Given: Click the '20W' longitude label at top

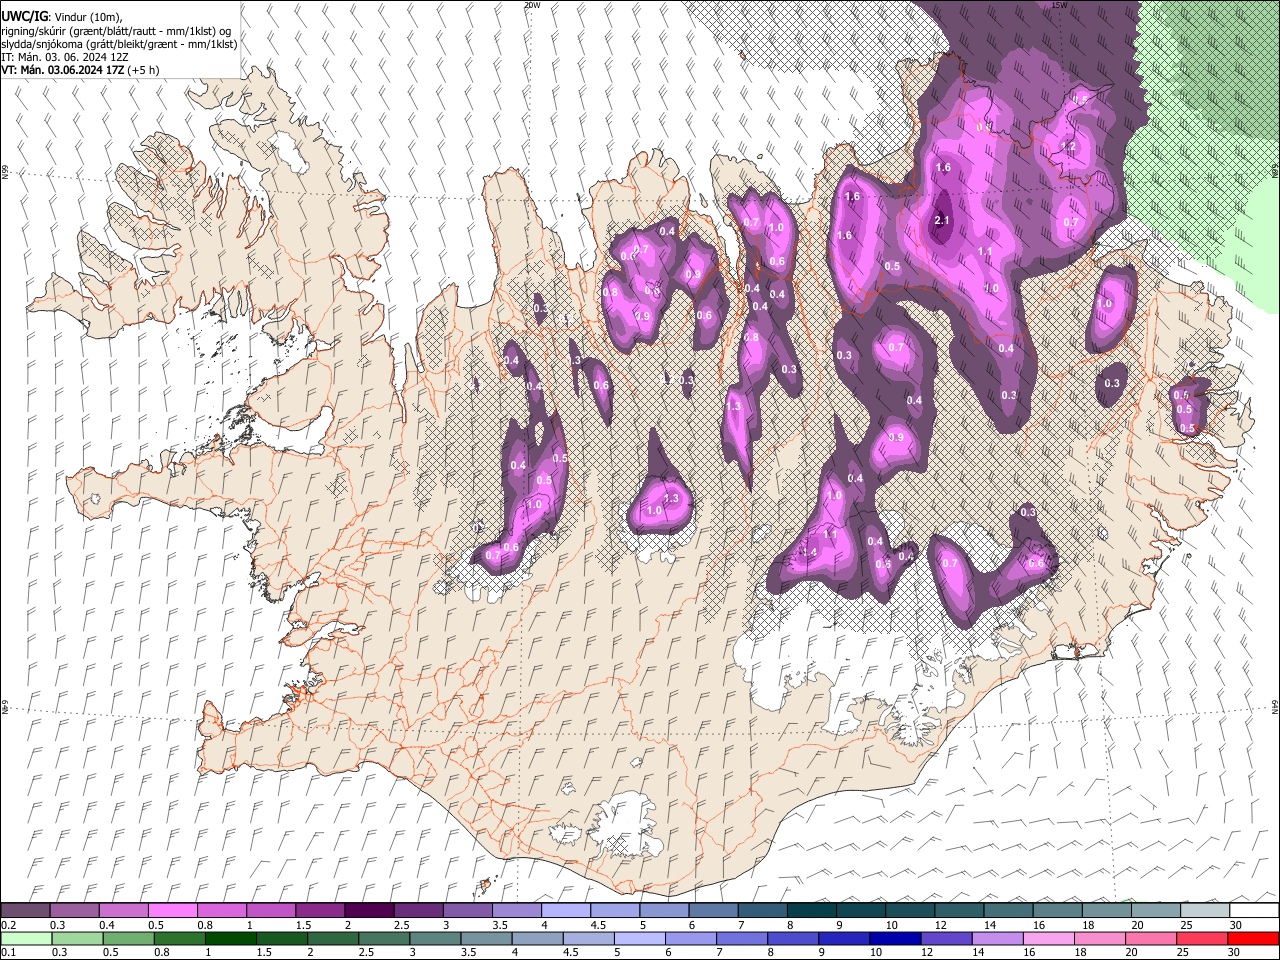Looking at the screenshot, I should pyautogui.click(x=532, y=5).
